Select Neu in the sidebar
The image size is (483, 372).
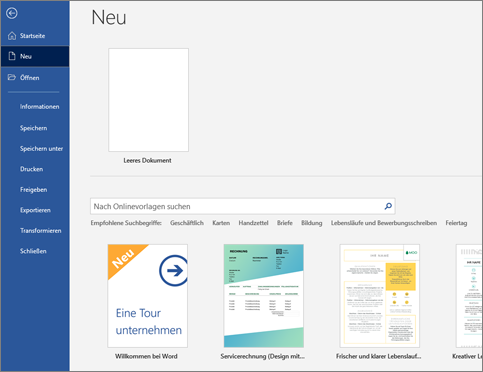click(35, 56)
